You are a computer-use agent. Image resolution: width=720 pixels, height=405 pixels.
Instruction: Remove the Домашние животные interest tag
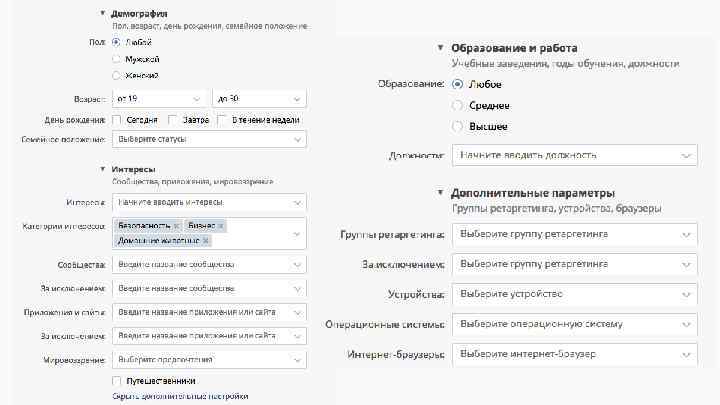point(205,241)
